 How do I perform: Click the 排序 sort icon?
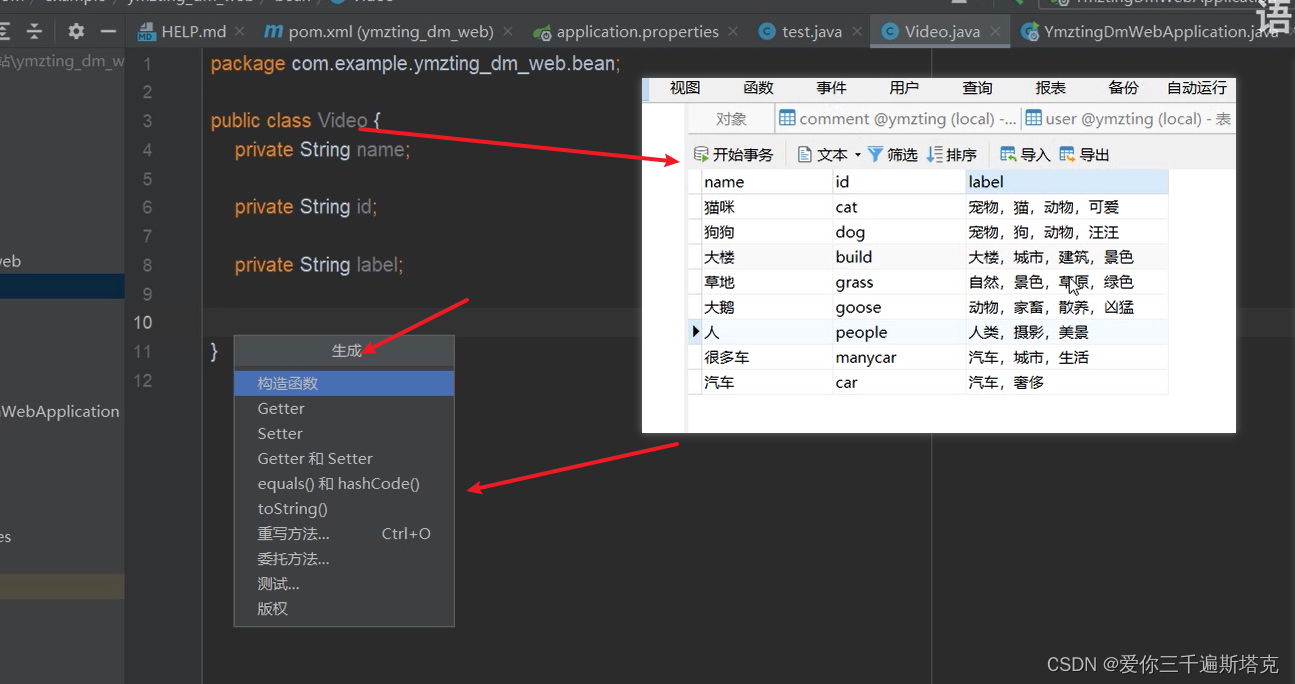tap(952, 154)
